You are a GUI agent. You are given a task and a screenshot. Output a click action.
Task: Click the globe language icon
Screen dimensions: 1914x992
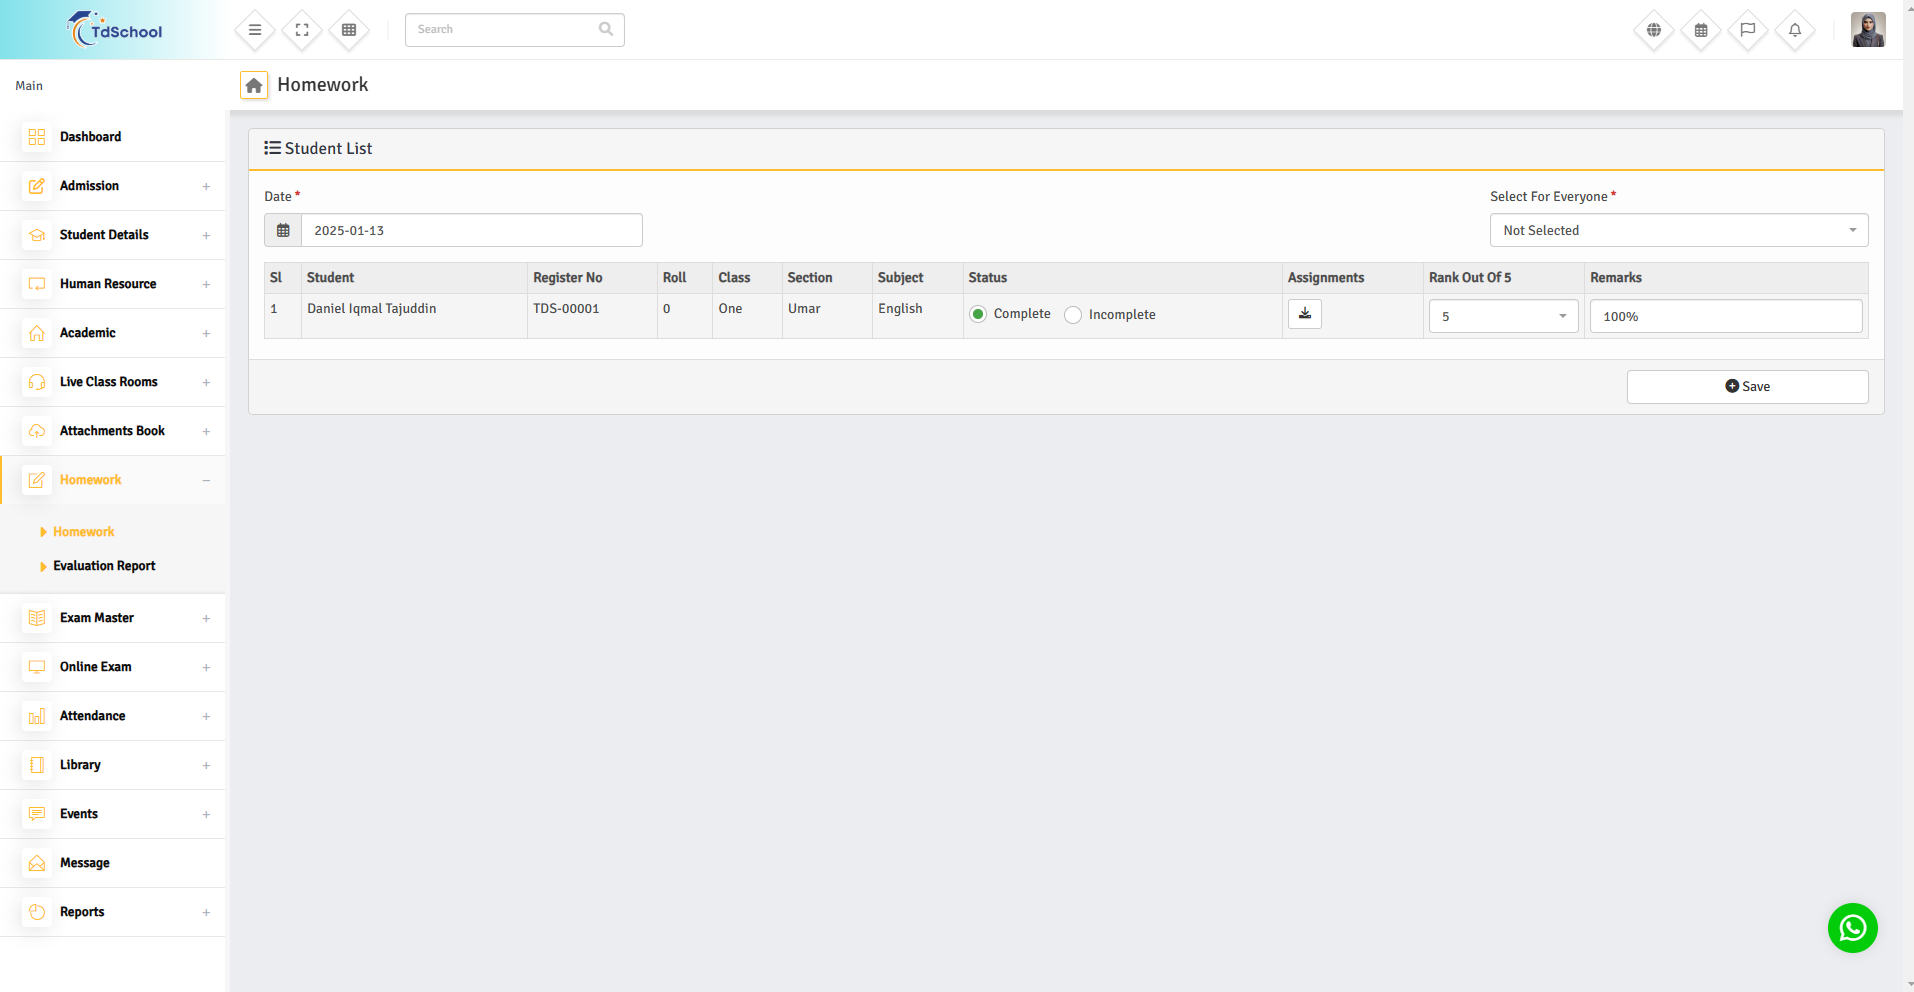[1654, 30]
